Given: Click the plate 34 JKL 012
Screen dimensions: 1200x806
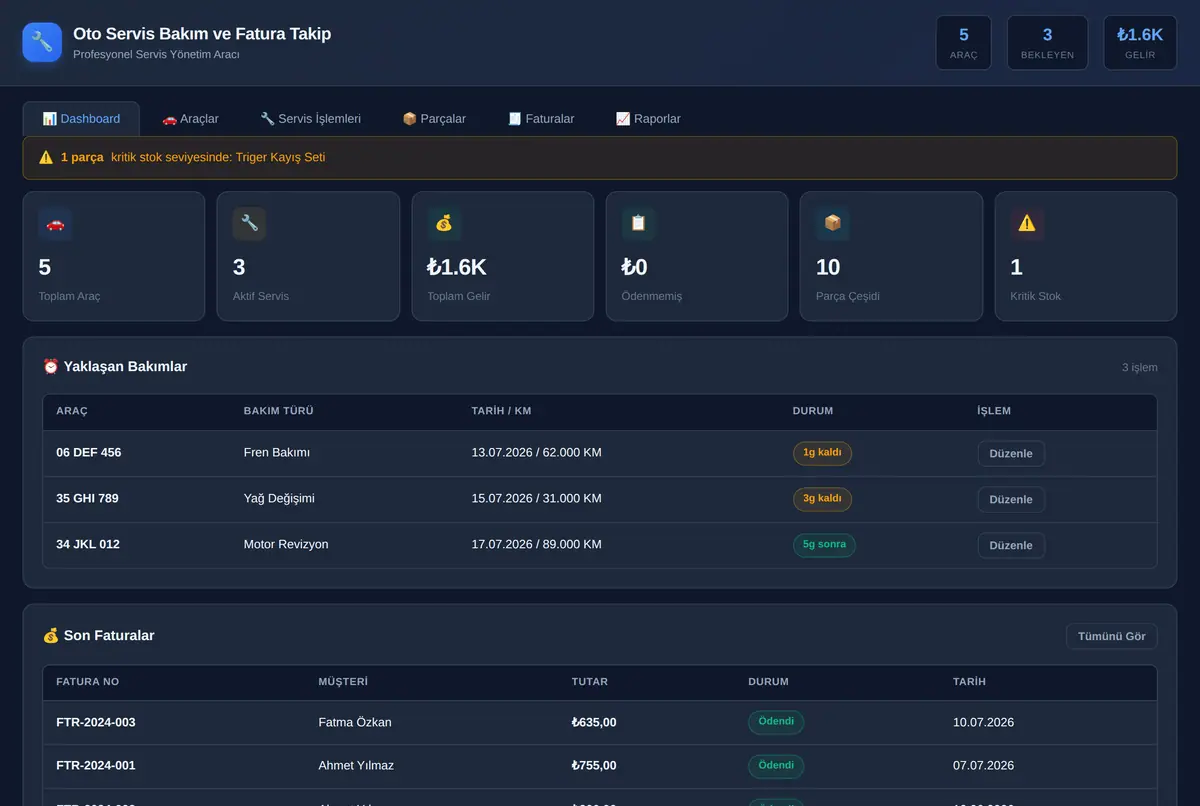Looking at the screenshot, I should click(x=88, y=545).
